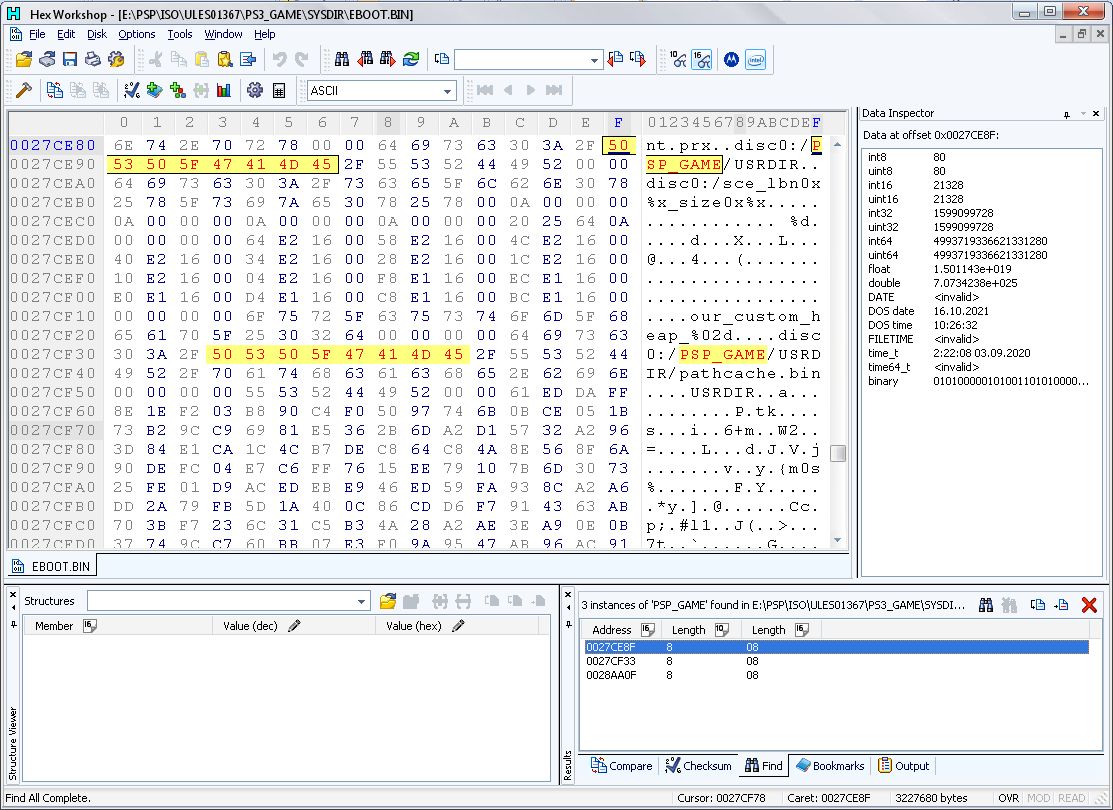Switch to the Output results tab
This screenshot has height=810, width=1113.
904,766
